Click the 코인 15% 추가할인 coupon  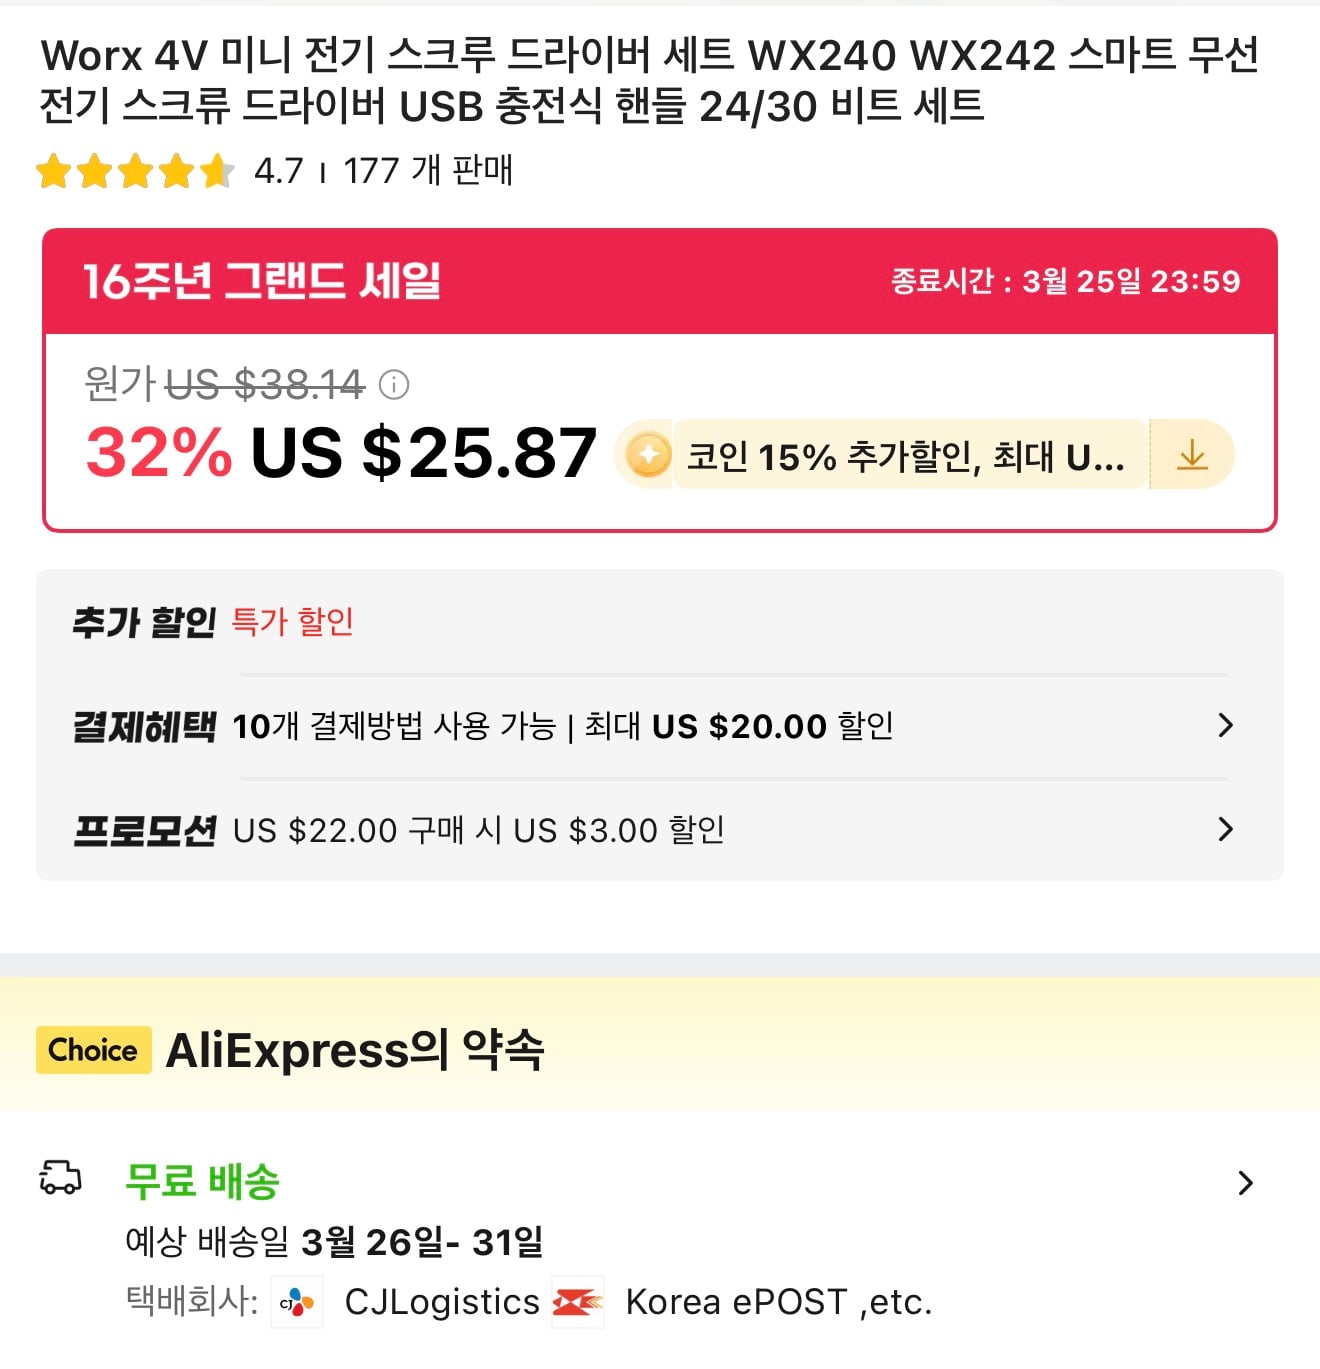tap(905, 456)
